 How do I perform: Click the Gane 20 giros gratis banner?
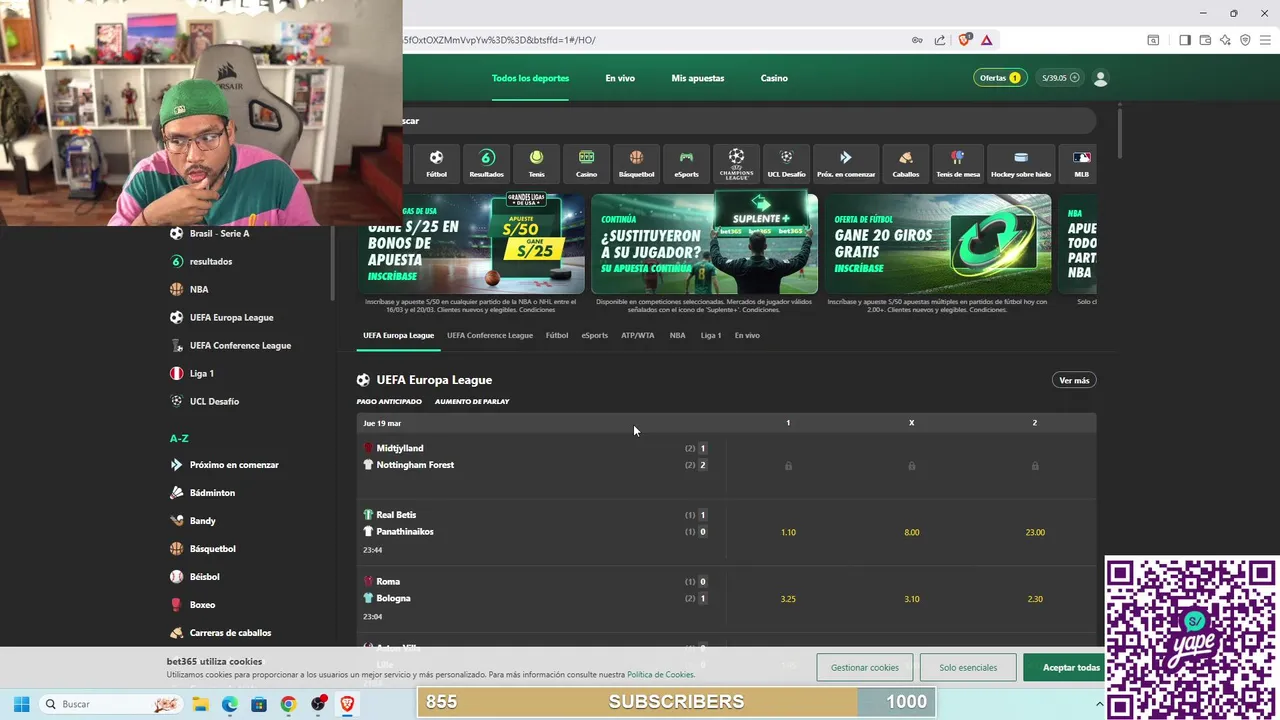coord(938,244)
